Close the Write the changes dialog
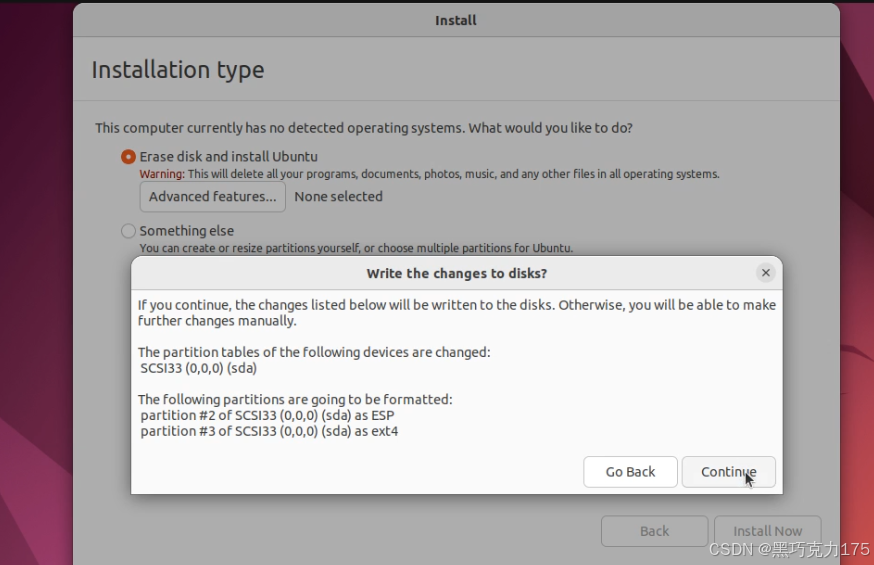The height and width of the screenshot is (565, 874). coord(765,272)
